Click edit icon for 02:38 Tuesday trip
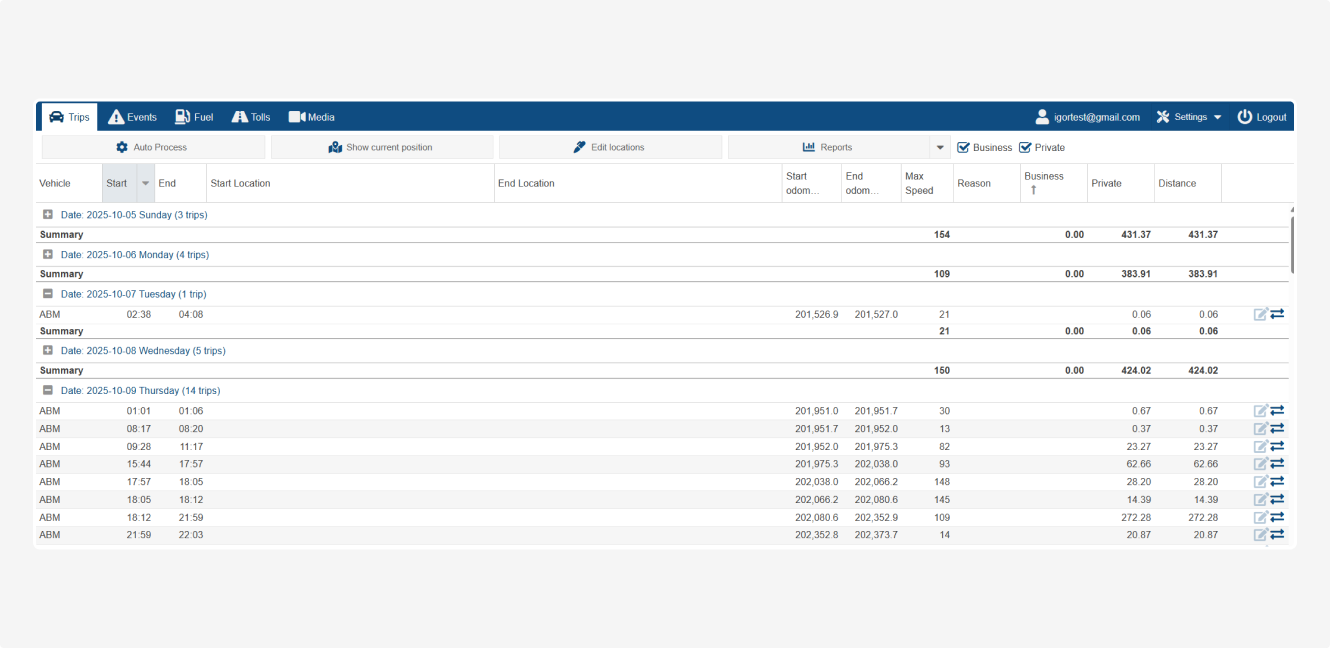 coord(1260,314)
